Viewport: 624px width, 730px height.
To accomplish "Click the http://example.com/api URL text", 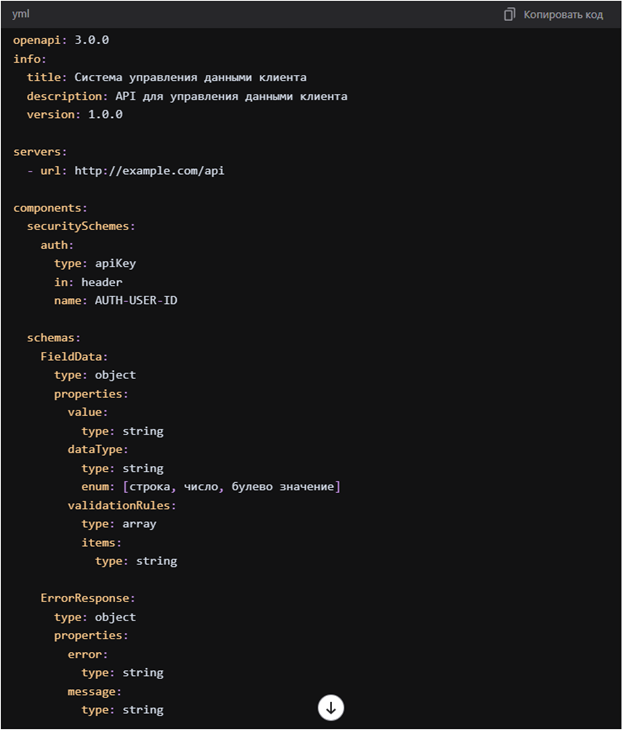I will 149,171.
